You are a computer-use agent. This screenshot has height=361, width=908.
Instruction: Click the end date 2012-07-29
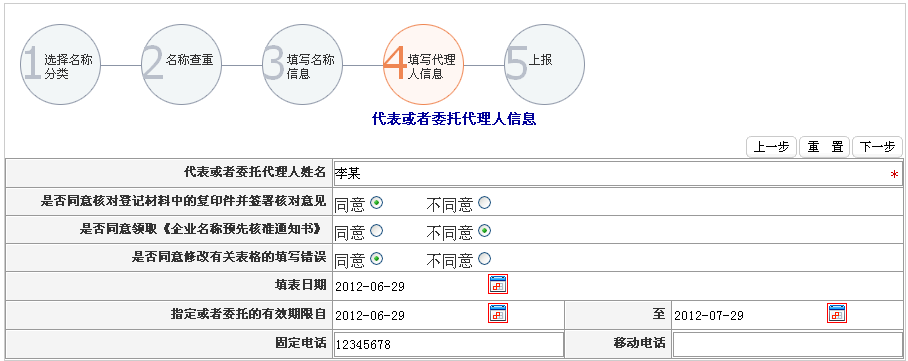coord(709,316)
